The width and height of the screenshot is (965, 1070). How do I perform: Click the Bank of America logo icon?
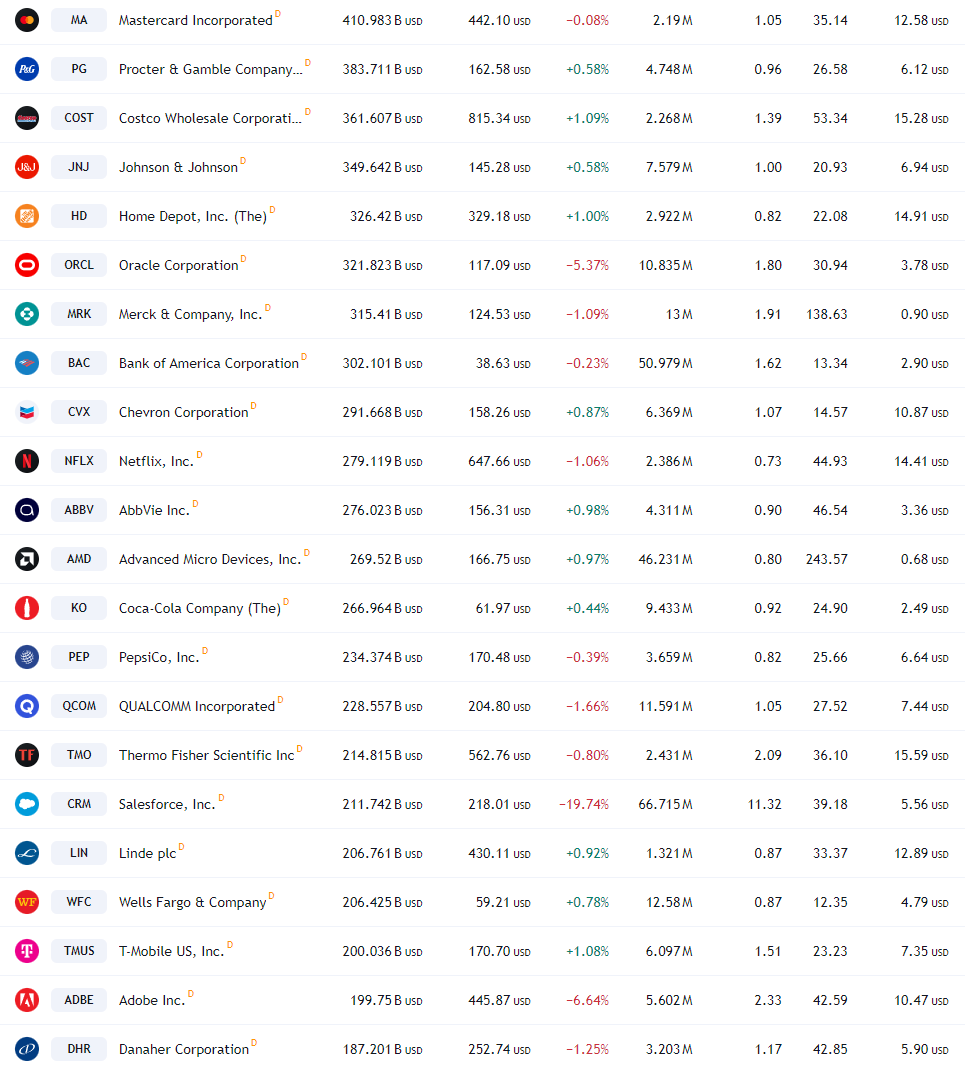pos(27,363)
